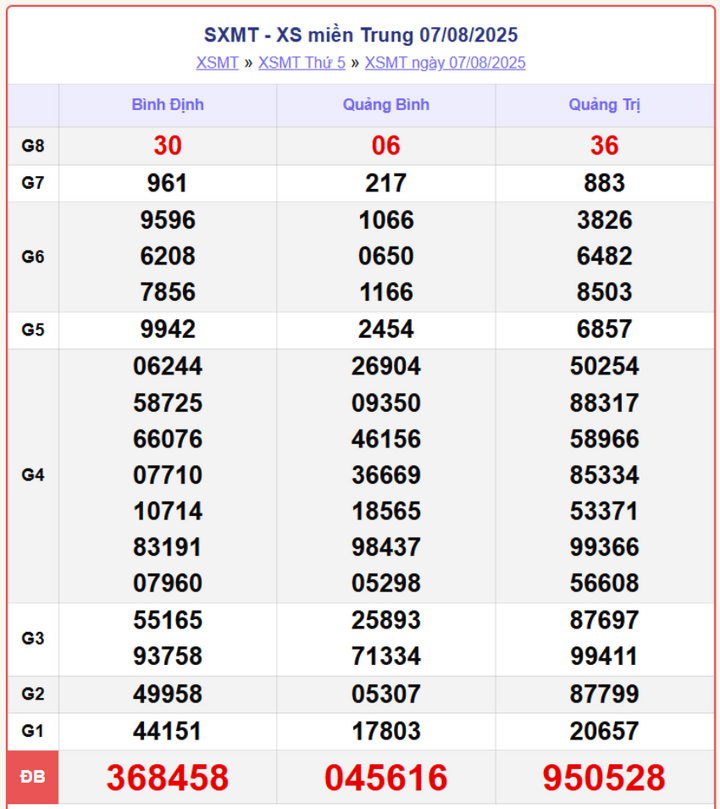Viewport: 720px width, 809px height.
Task: Click G4 number 36669
Action: 386,475
